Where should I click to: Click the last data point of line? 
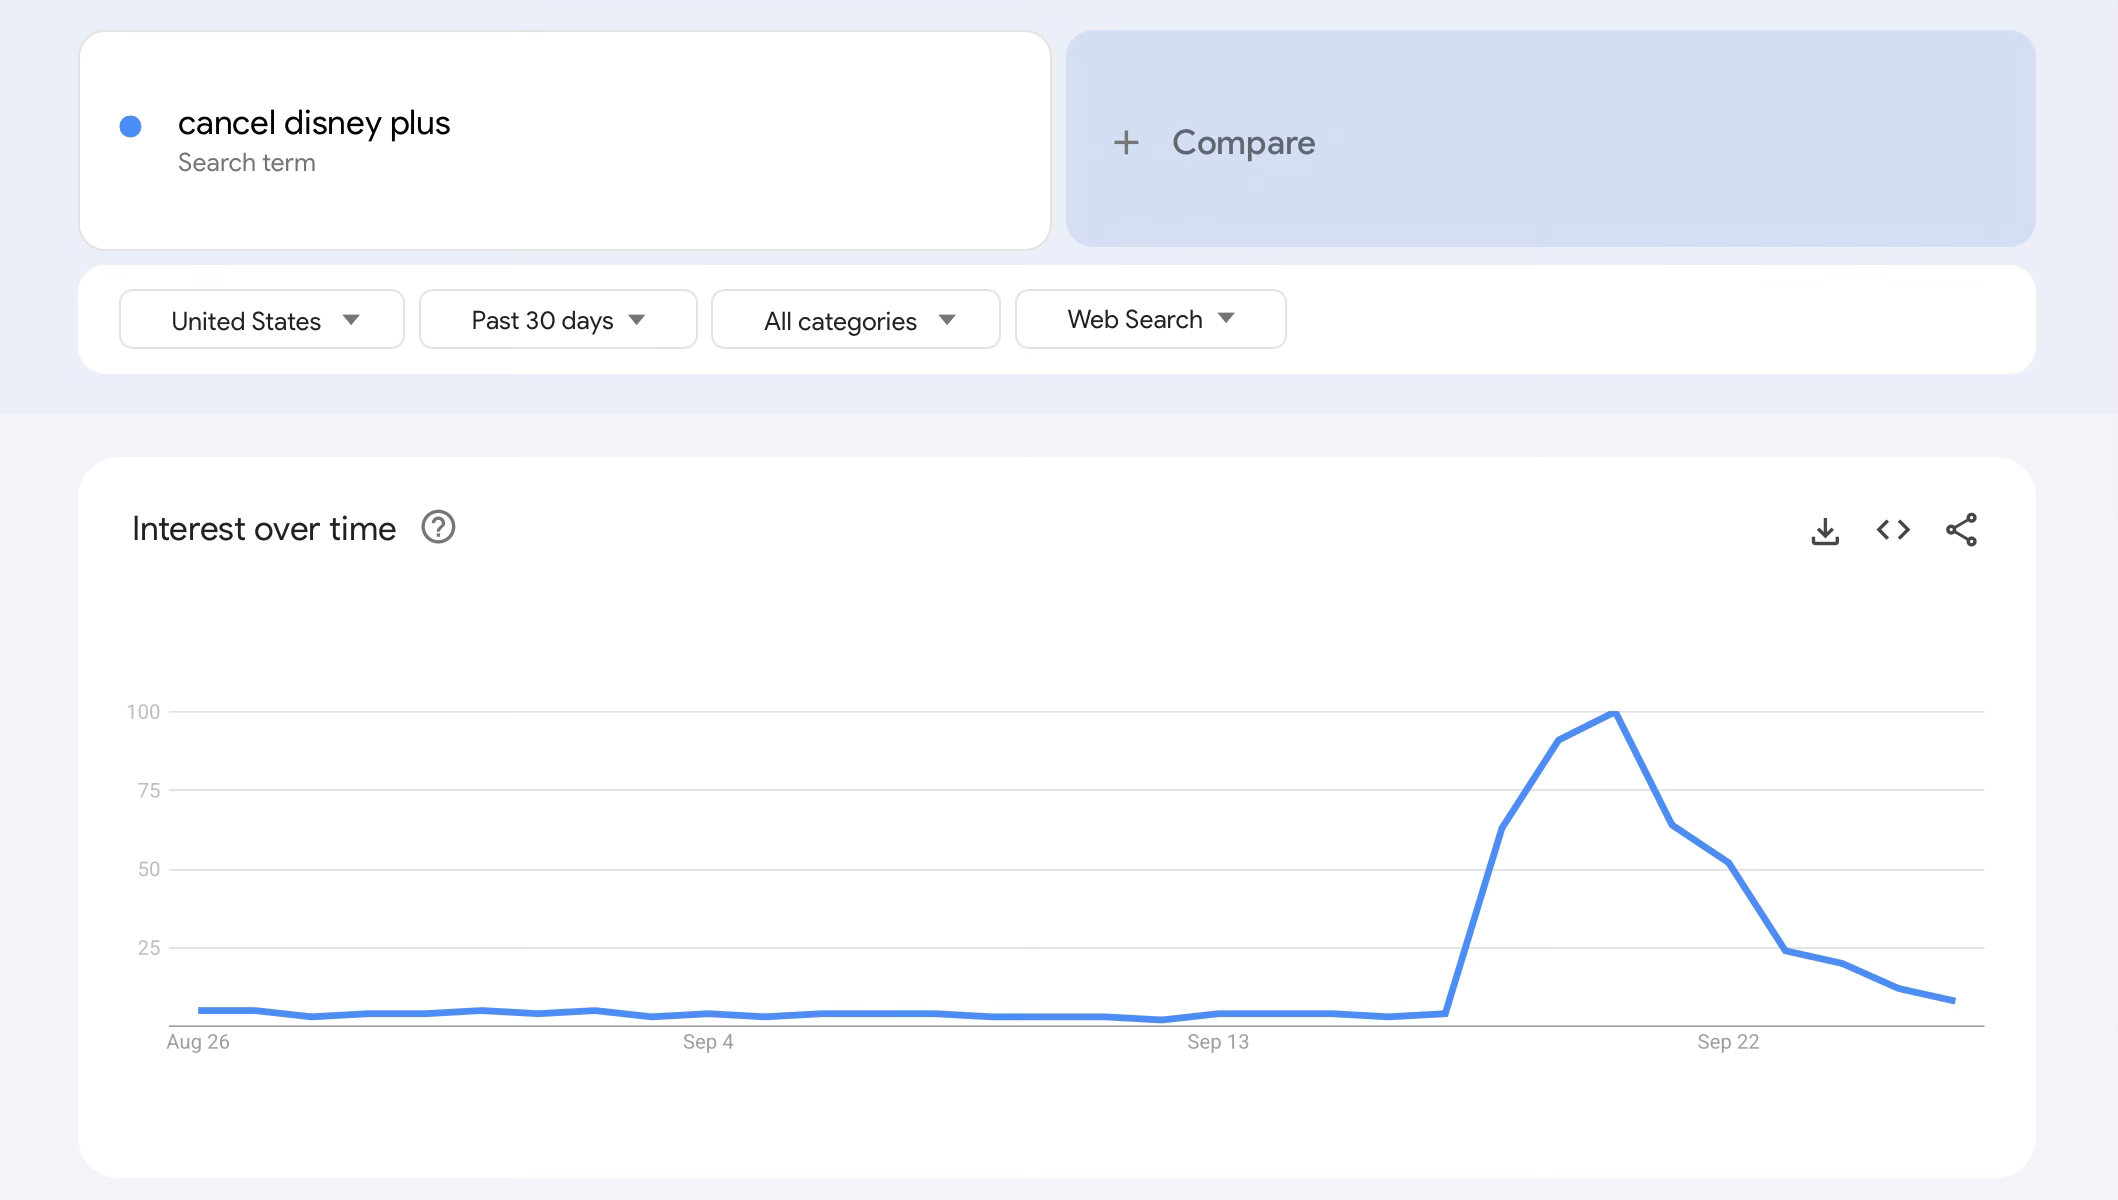click(1953, 1000)
